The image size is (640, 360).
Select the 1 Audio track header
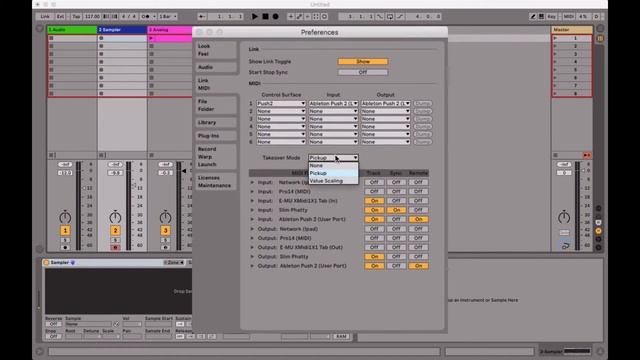pyautogui.click(x=72, y=30)
